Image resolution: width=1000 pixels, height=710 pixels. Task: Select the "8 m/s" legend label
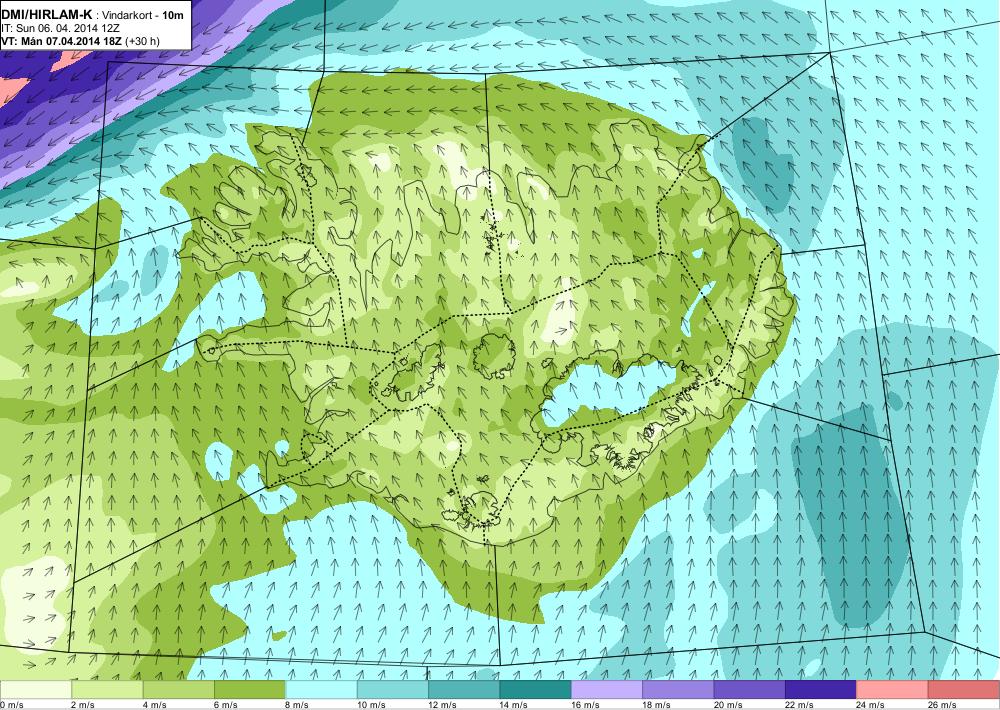[x=298, y=705]
